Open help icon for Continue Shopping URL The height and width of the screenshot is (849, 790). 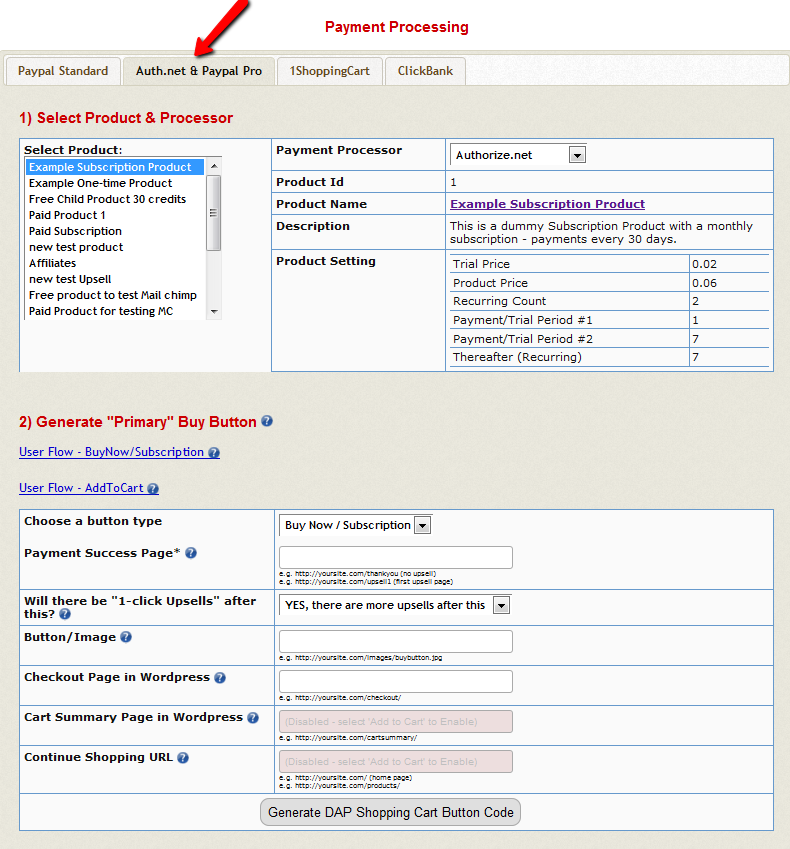pyautogui.click(x=183, y=758)
